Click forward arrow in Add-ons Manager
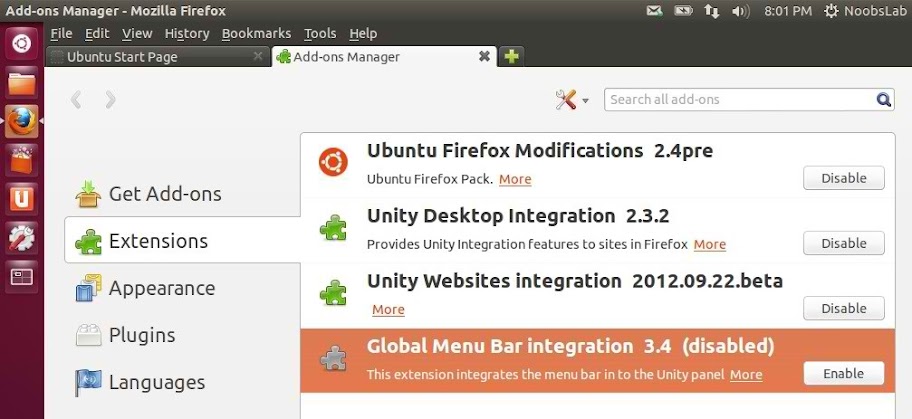Screen dimensions: 912x419 coord(111,100)
